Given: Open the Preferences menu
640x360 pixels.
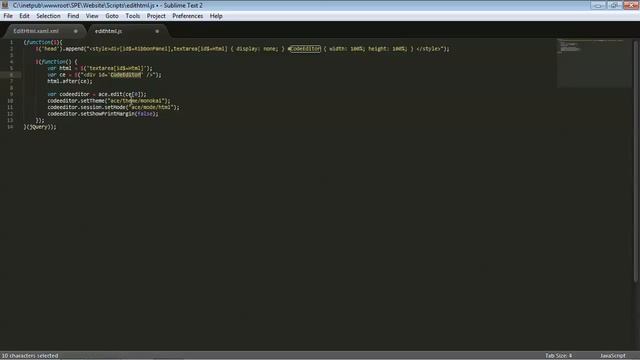Looking at the screenshot, I should (187, 16).
